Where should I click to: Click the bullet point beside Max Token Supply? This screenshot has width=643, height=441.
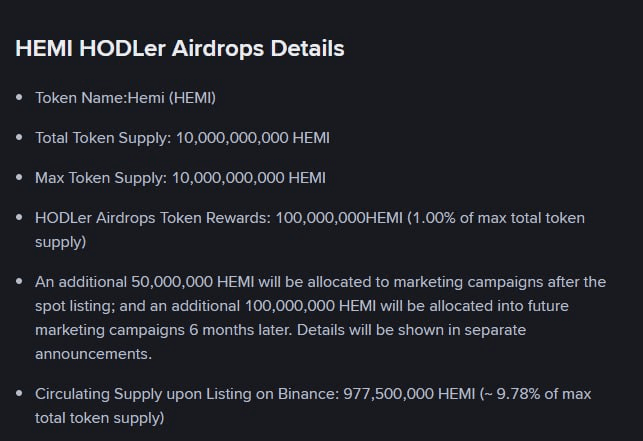click(x=19, y=178)
